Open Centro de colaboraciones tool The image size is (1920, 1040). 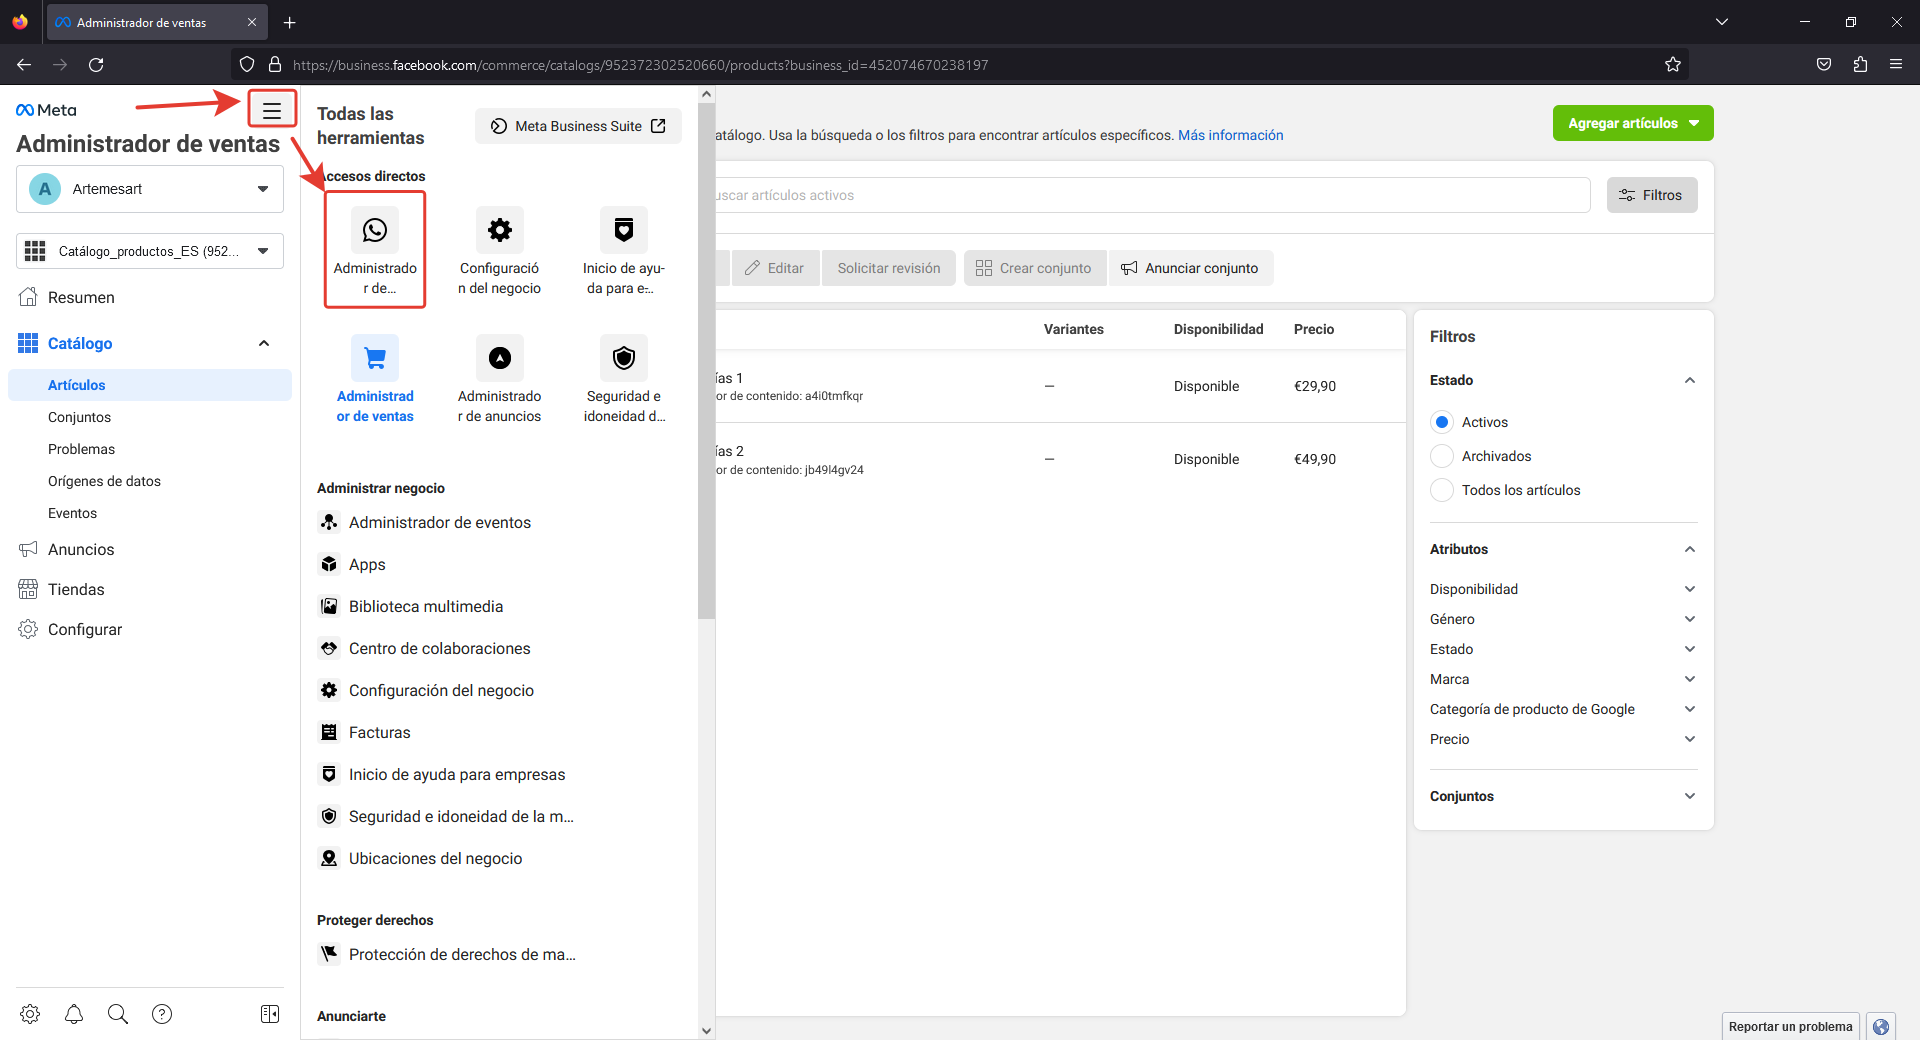click(424, 648)
